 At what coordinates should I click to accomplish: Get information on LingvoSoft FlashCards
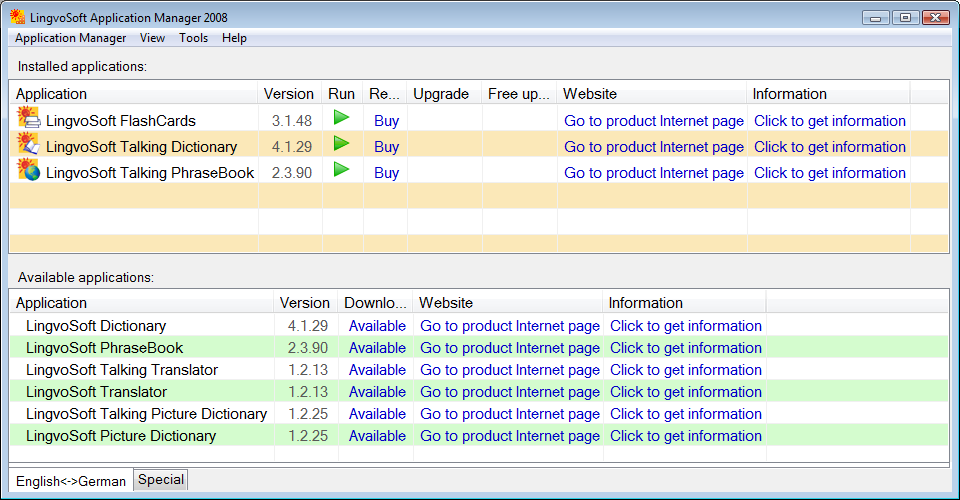pyautogui.click(x=830, y=121)
